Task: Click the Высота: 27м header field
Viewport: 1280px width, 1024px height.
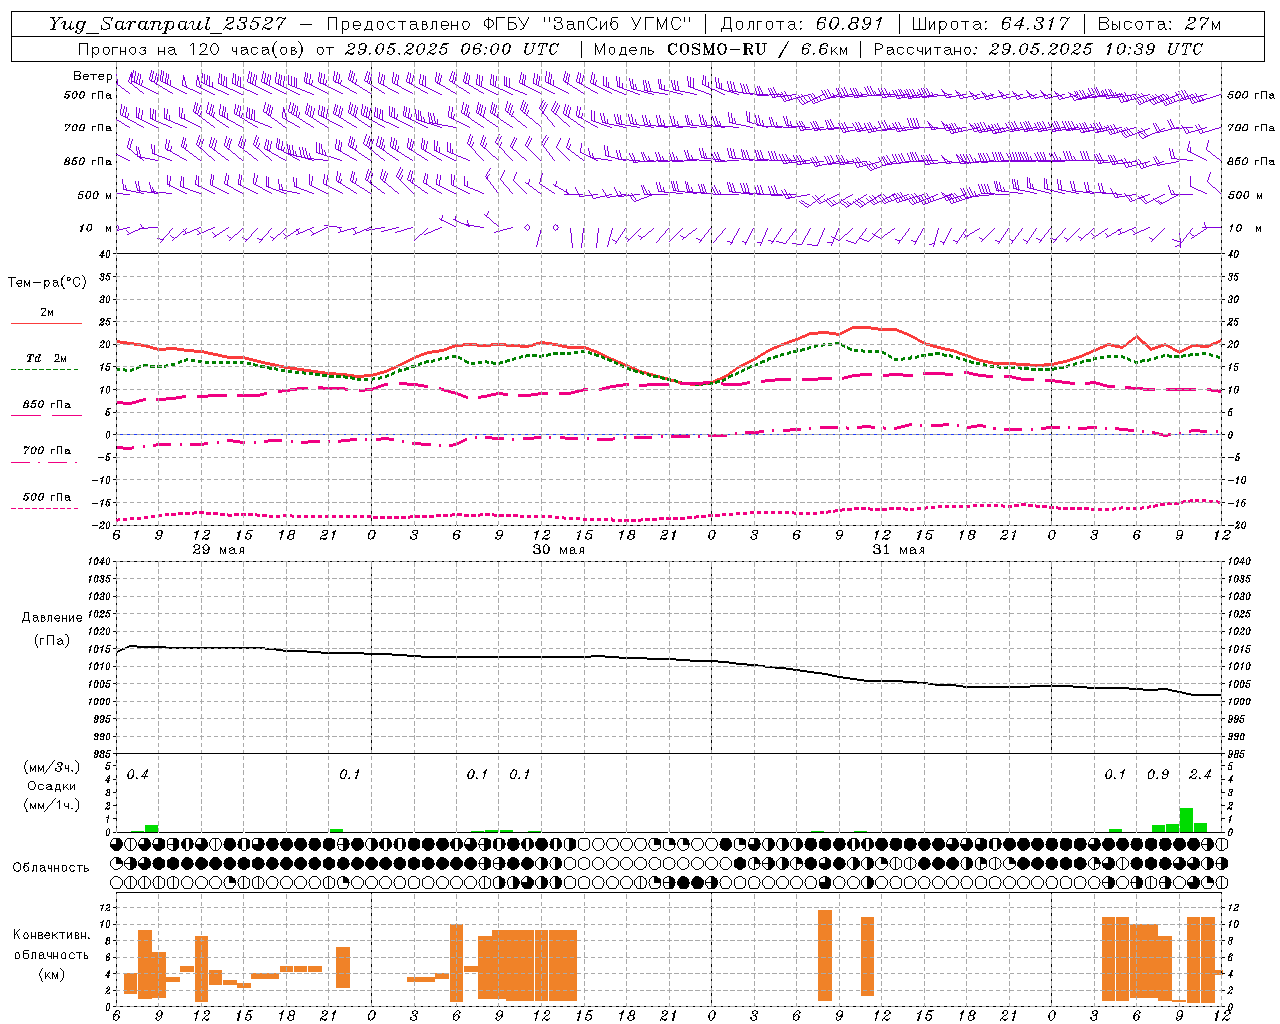Action: [x=1160, y=24]
